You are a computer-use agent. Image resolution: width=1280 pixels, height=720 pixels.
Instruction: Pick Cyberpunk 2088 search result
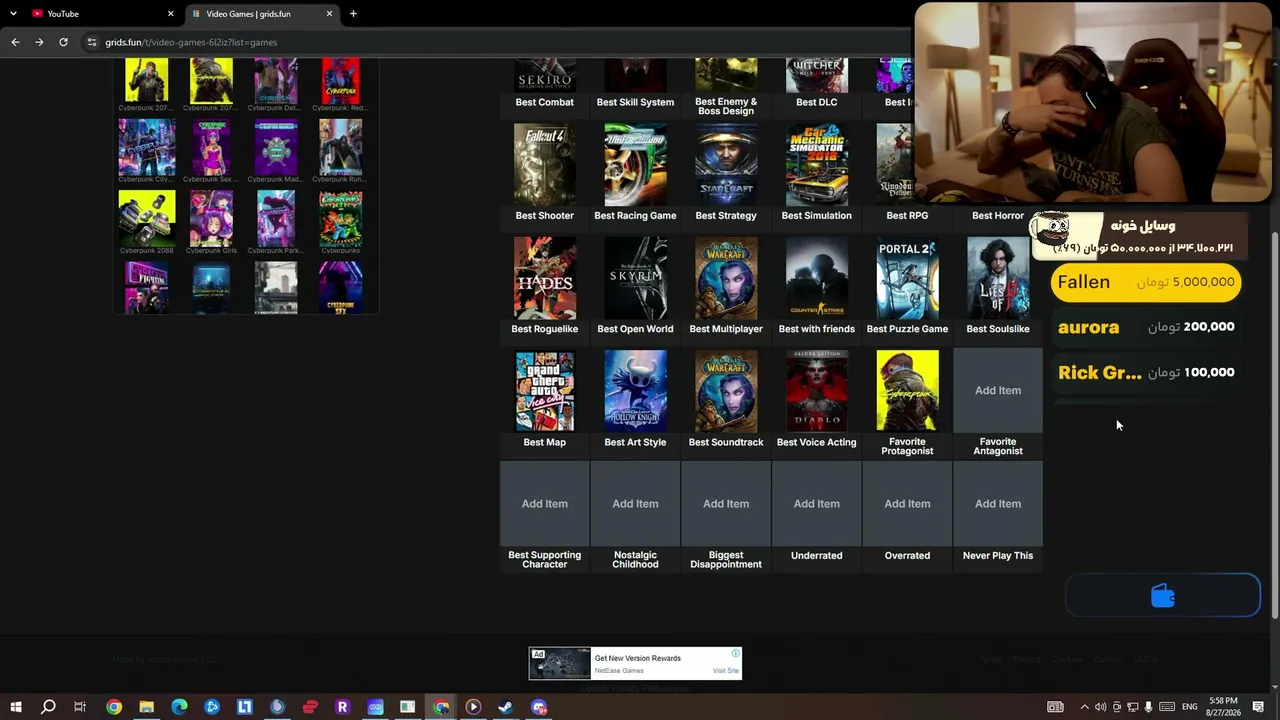tap(147, 218)
